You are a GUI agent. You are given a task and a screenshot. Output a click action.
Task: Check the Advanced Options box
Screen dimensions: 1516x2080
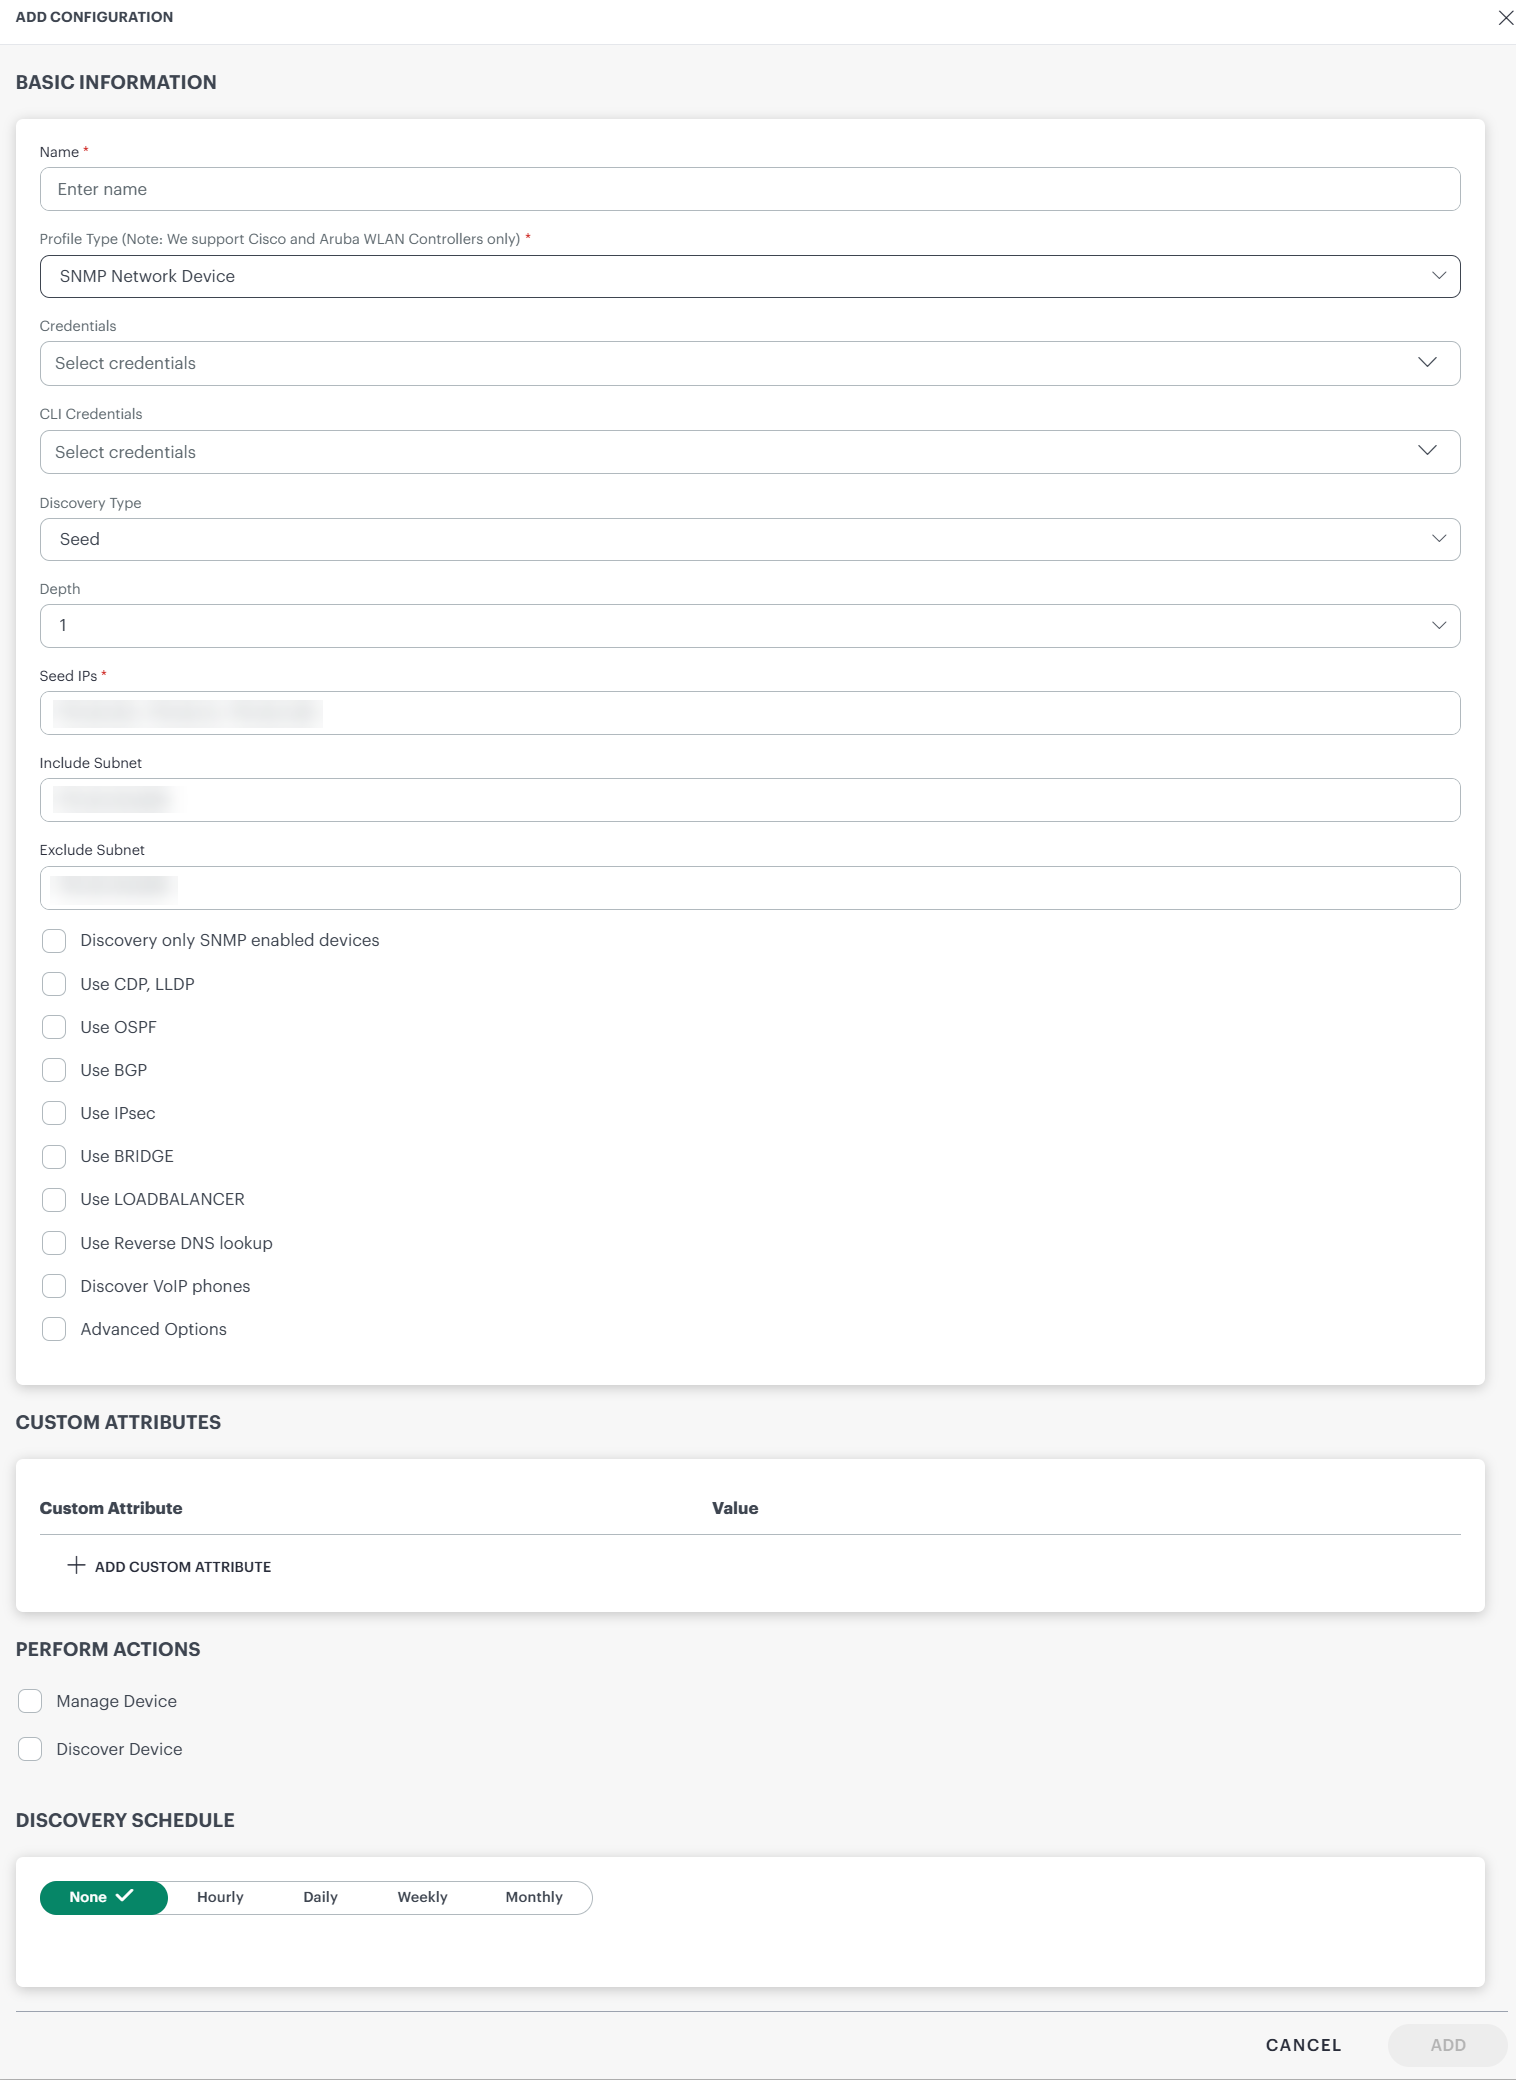[54, 1329]
